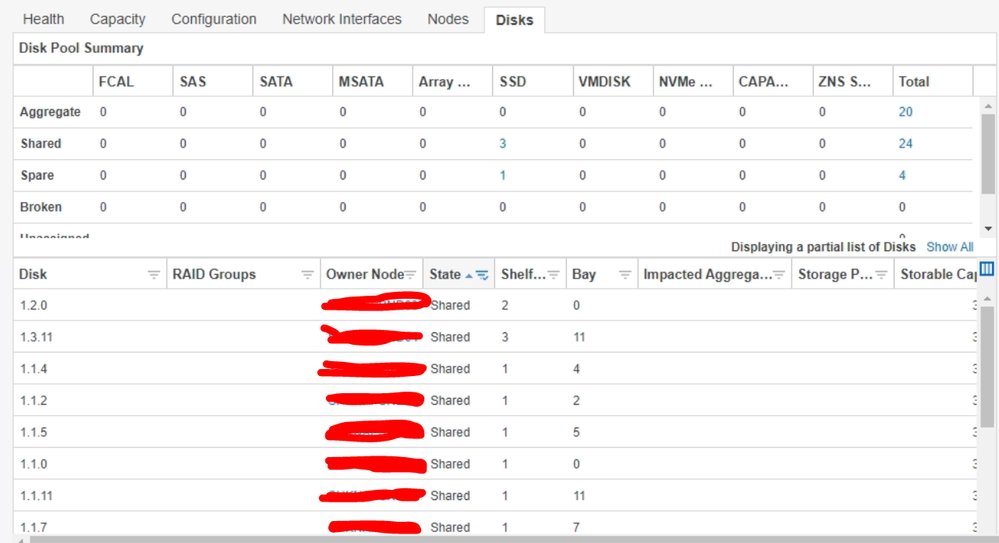Click Bay value 11 for disk 1.1.11
This screenshot has height=543, width=999.
coord(579,496)
